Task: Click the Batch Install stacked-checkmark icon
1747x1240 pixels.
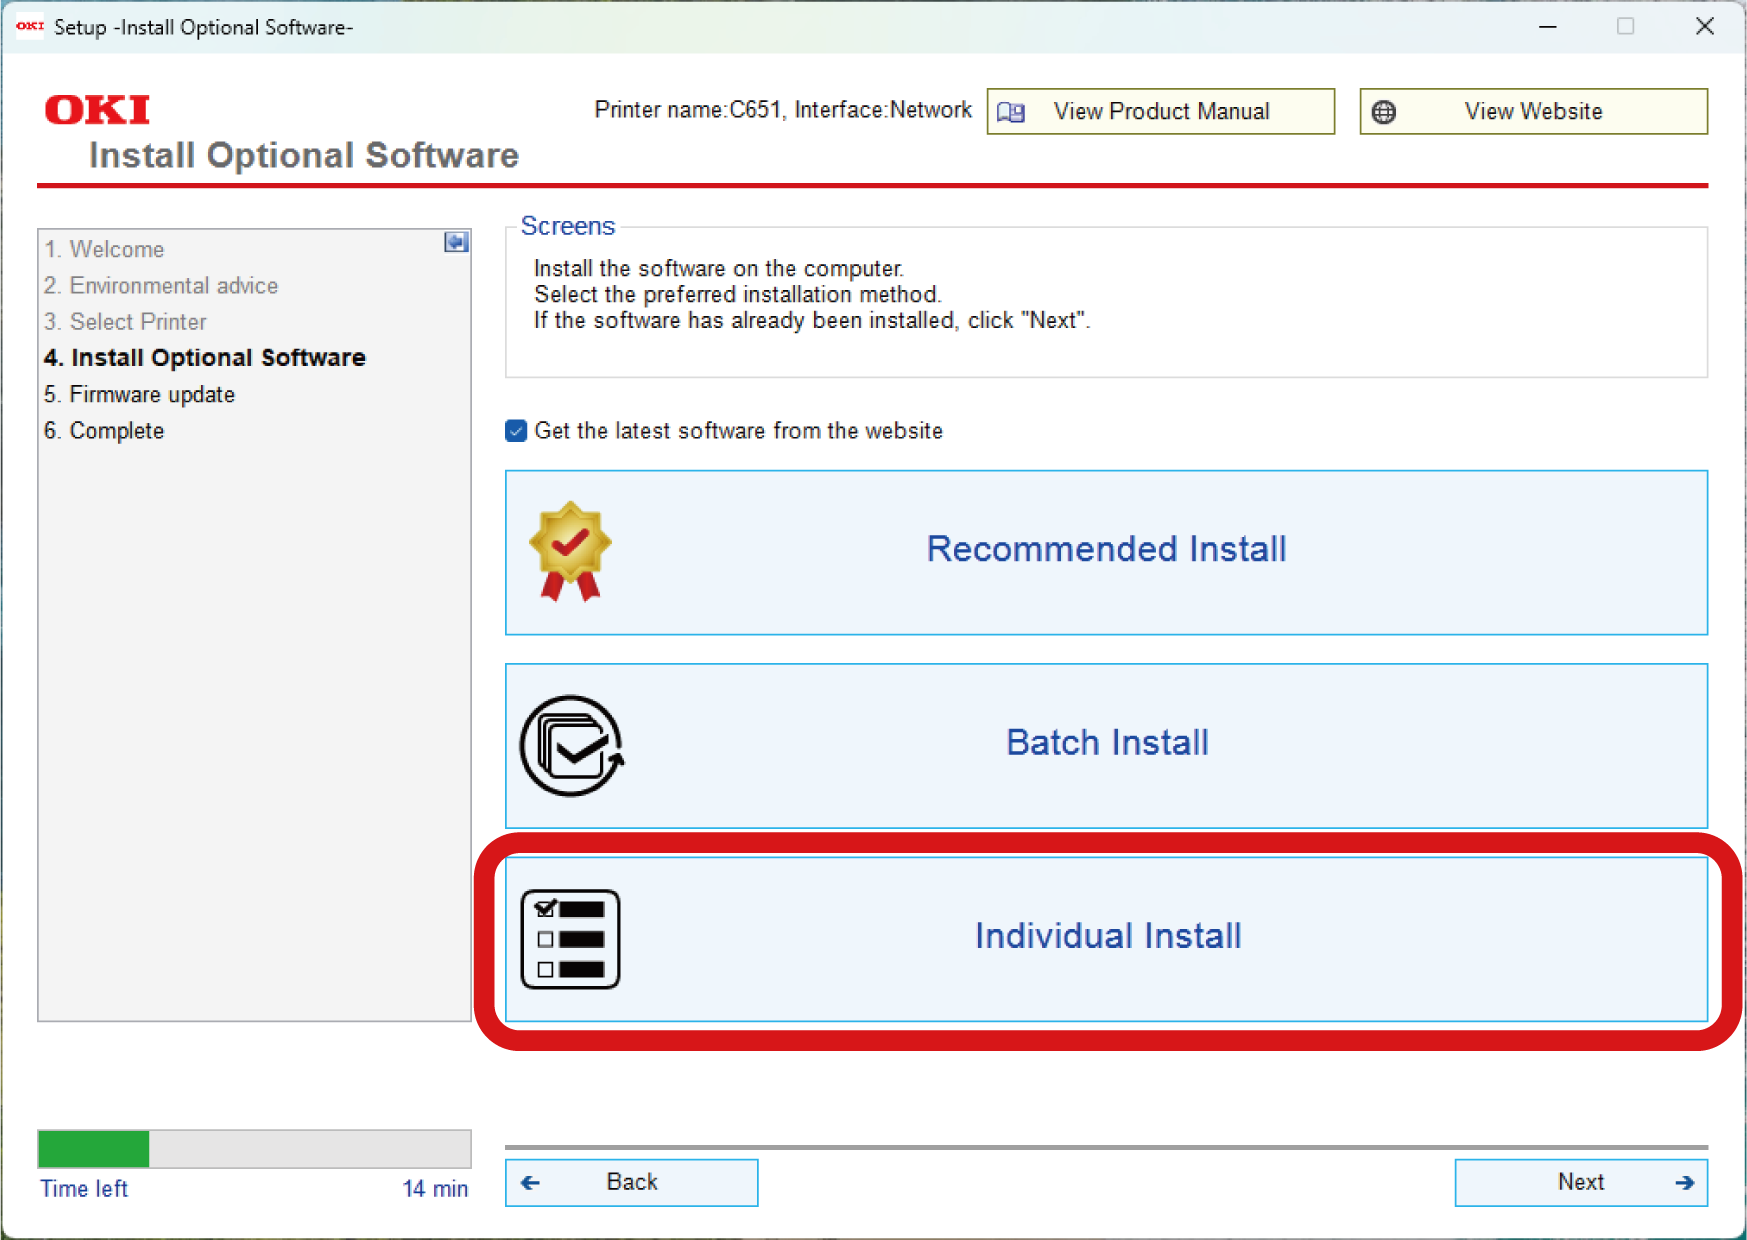Action: pyautogui.click(x=571, y=746)
